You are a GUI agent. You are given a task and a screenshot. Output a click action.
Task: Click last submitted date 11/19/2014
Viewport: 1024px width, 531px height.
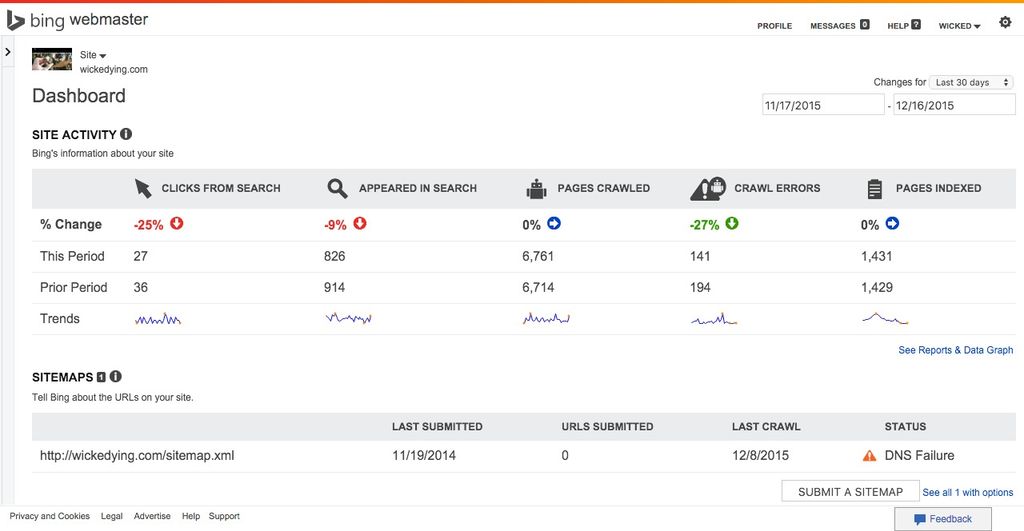click(x=424, y=456)
